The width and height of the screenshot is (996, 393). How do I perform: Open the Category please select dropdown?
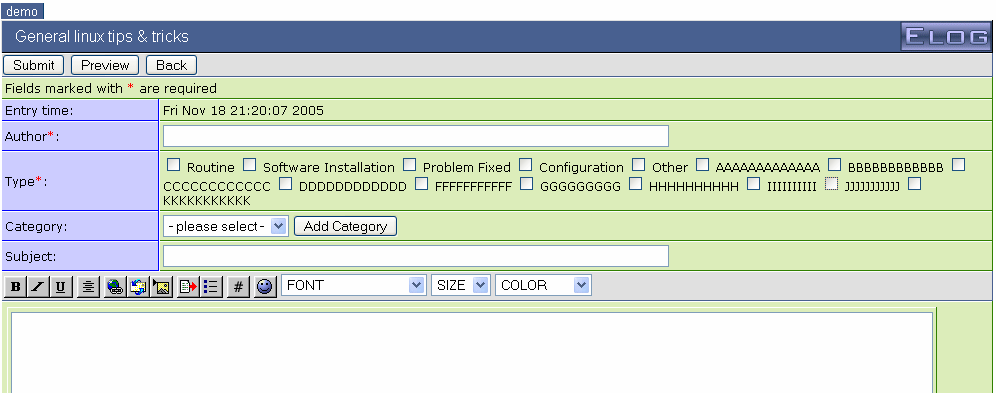point(225,226)
